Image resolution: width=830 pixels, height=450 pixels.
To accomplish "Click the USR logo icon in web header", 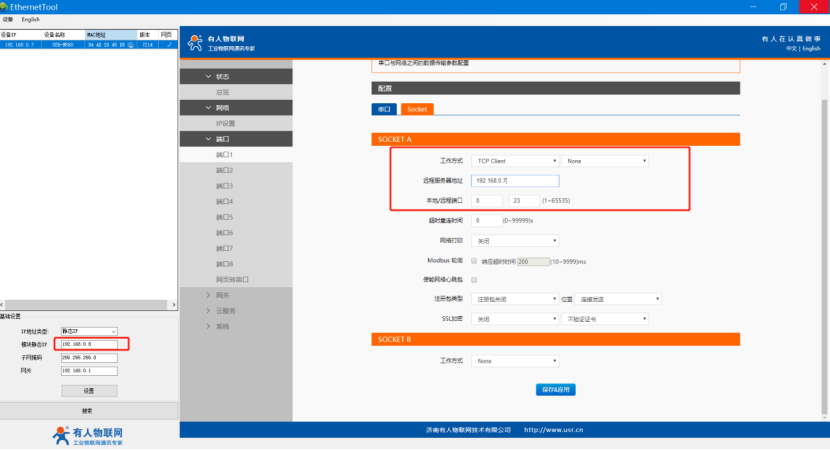I will point(194,42).
